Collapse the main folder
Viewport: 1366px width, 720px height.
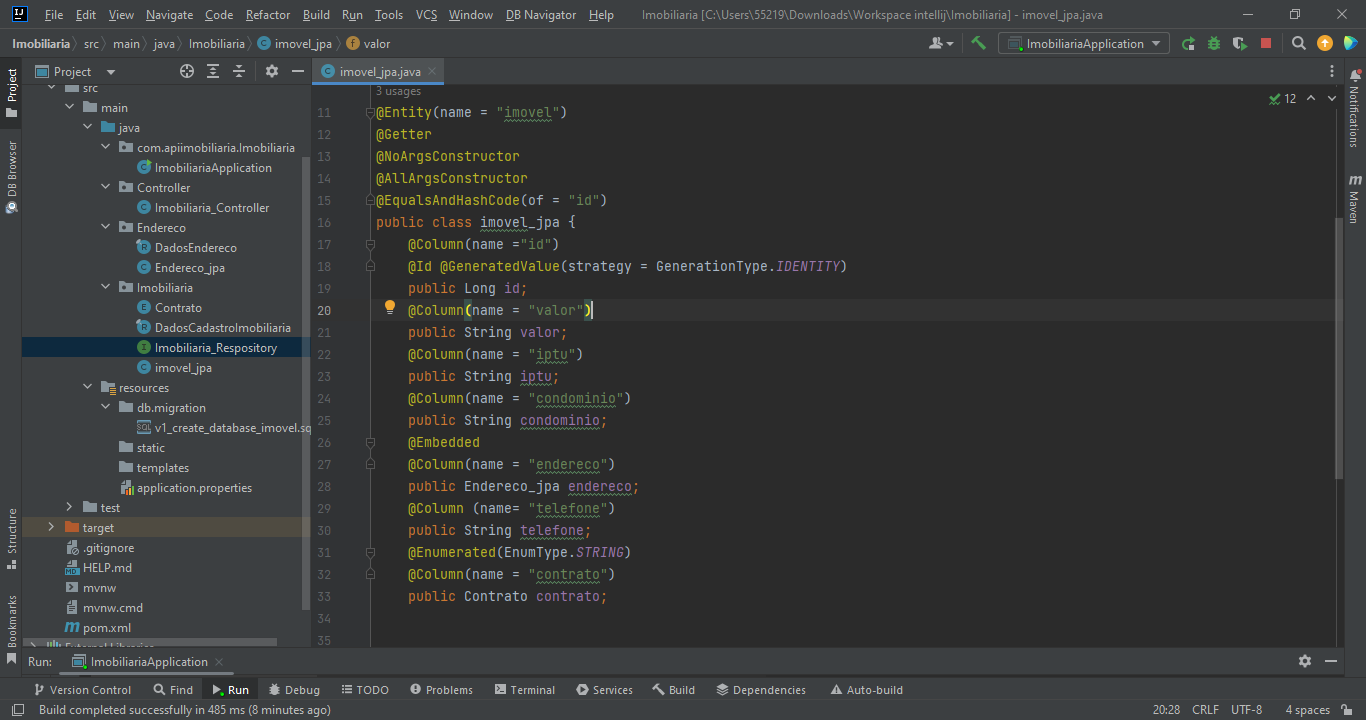click(x=70, y=108)
